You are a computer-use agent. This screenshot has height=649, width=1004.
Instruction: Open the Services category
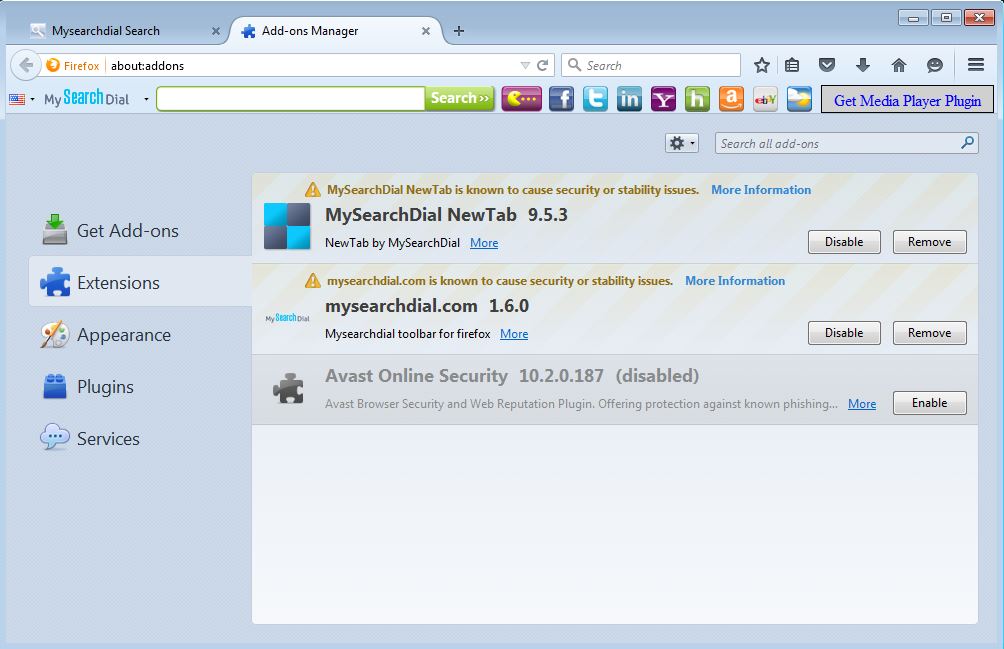pos(140,438)
